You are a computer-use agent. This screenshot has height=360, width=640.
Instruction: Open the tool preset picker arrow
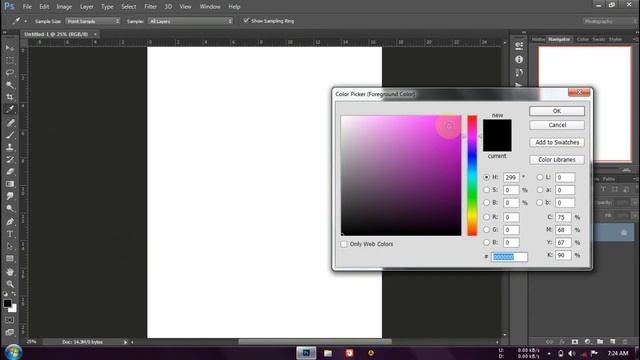(25, 21)
